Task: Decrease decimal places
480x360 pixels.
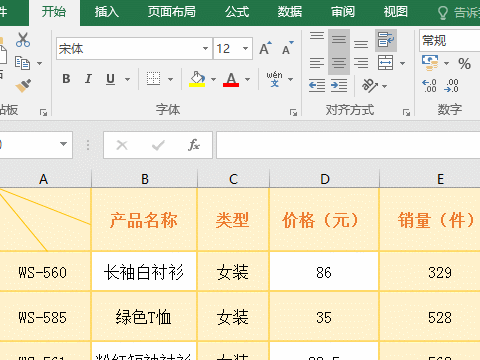Action: coord(451,86)
